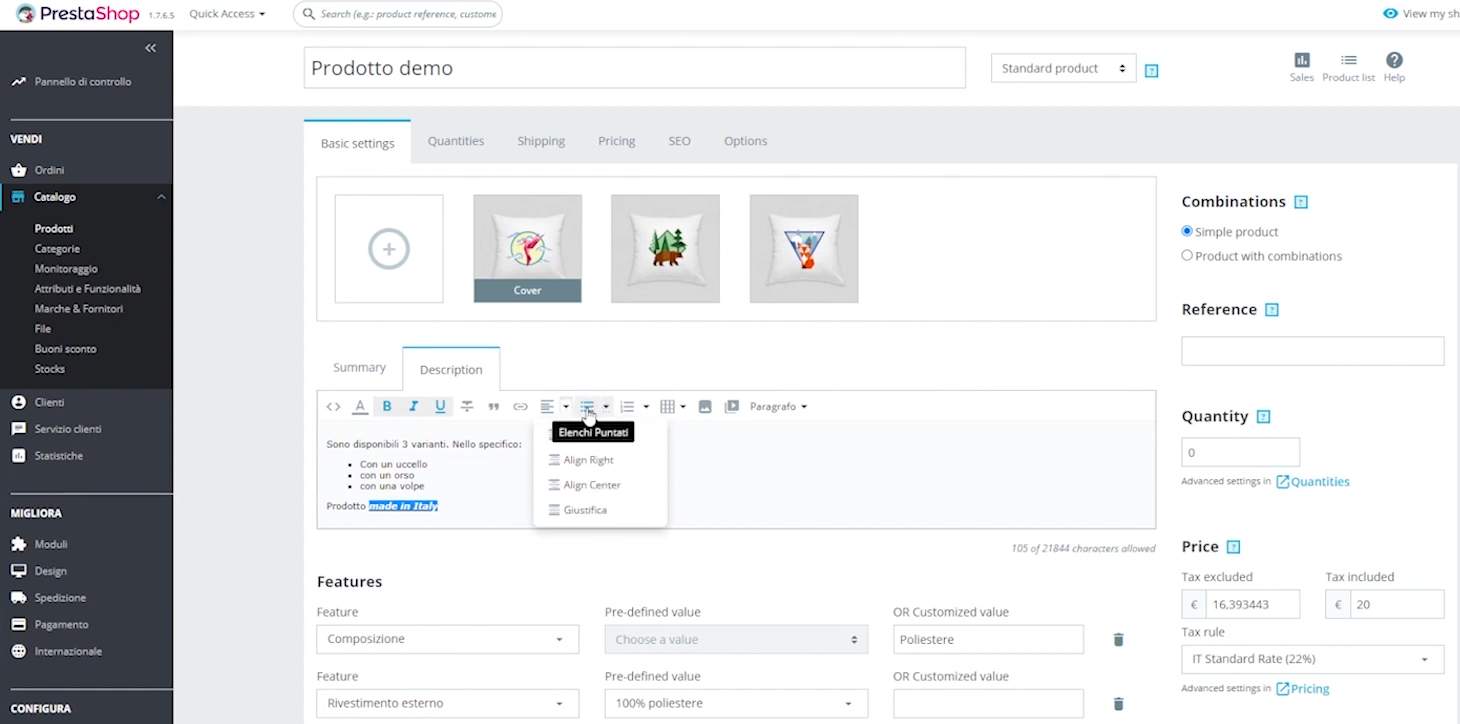Open source code view in editor toolbar
The height and width of the screenshot is (724, 1460).
click(x=333, y=407)
